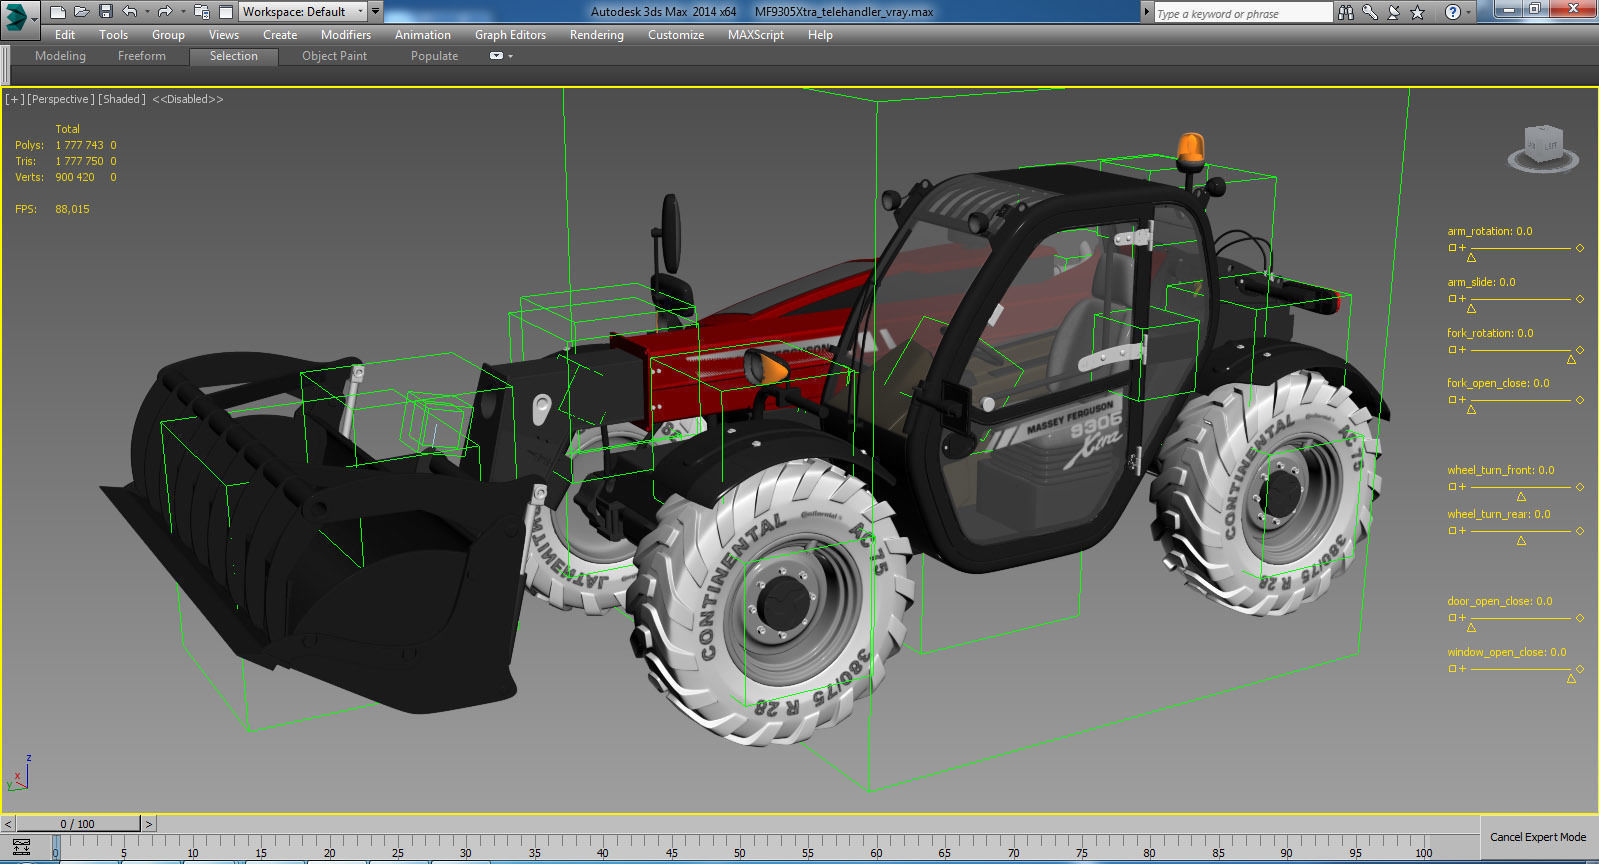Viewport: 1599px width, 864px height.
Task: Click the window_open_close slider handle
Action: click(x=1571, y=678)
